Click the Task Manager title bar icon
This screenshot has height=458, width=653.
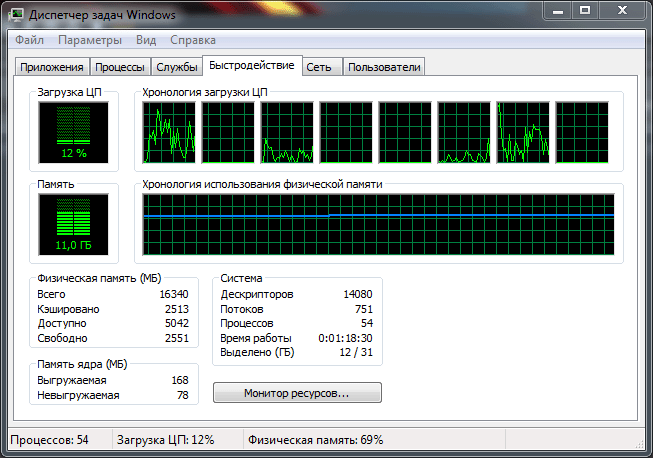(x=16, y=15)
